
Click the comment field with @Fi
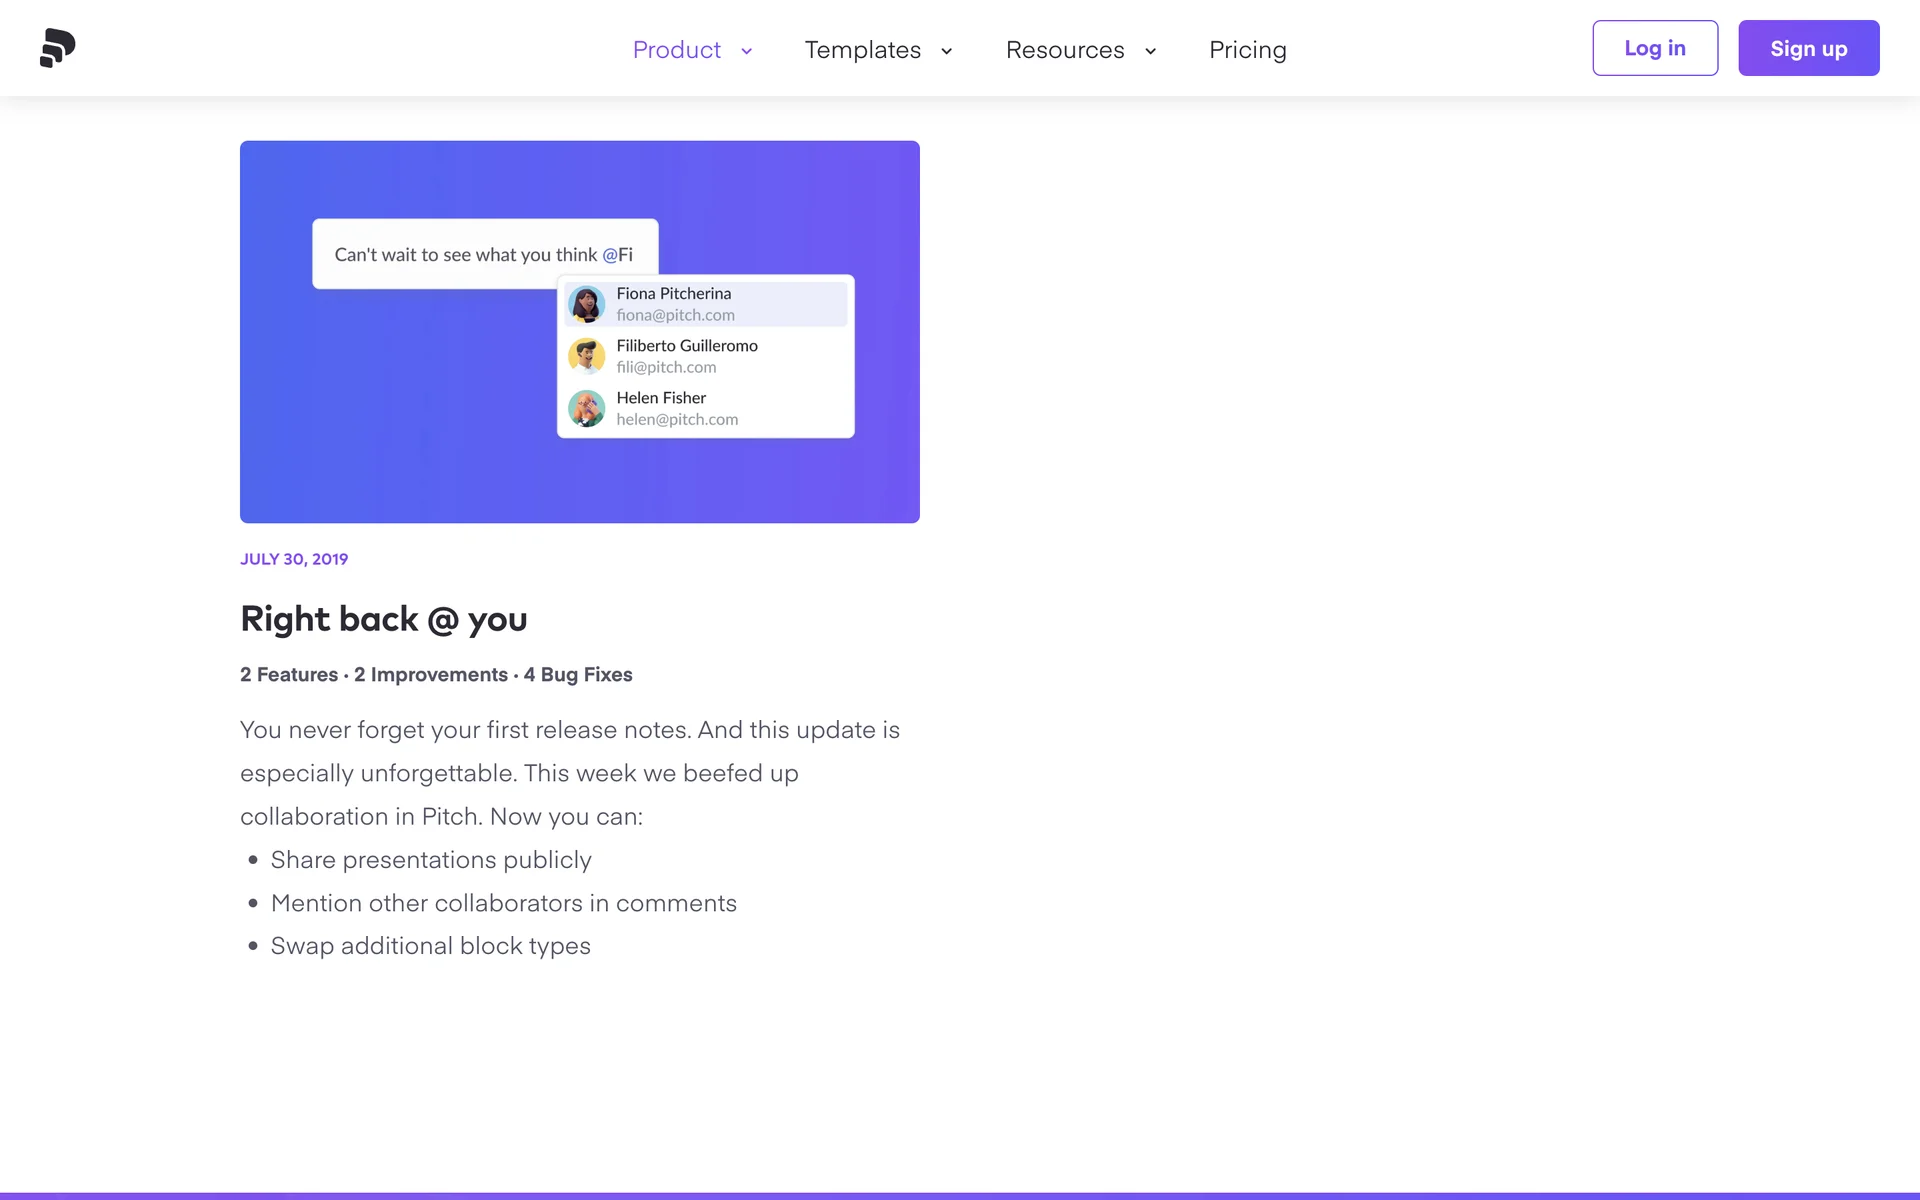(x=484, y=254)
